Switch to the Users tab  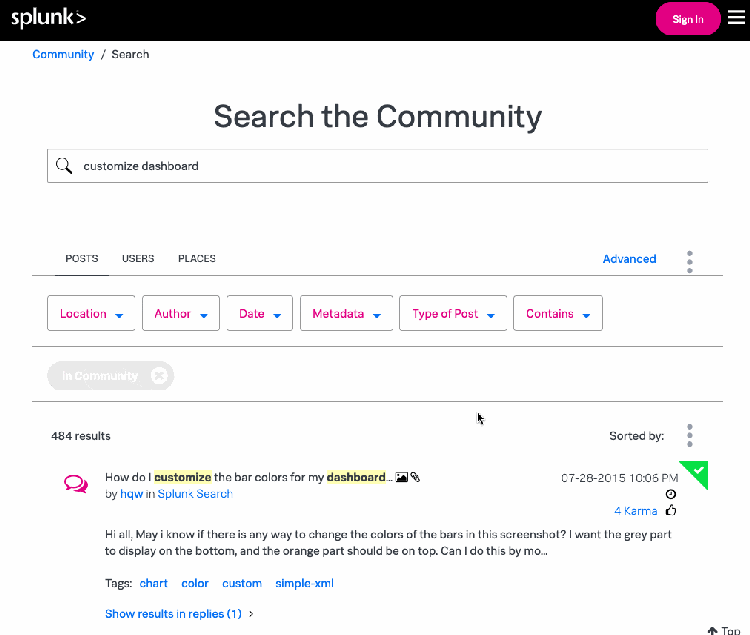pos(138,259)
